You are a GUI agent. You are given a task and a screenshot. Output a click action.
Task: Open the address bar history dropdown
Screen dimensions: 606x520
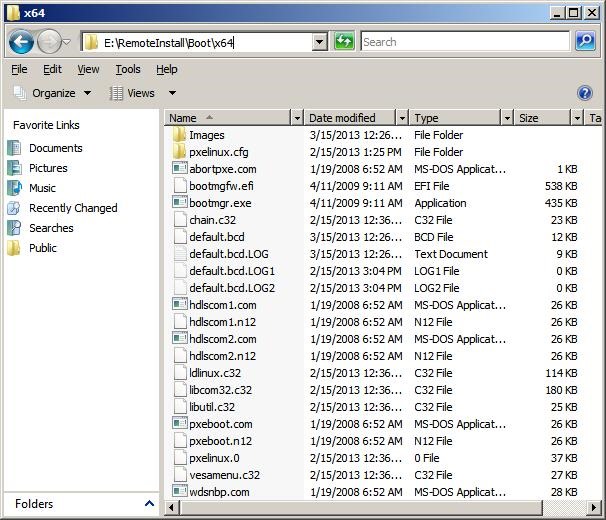pyautogui.click(x=320, y=42)
